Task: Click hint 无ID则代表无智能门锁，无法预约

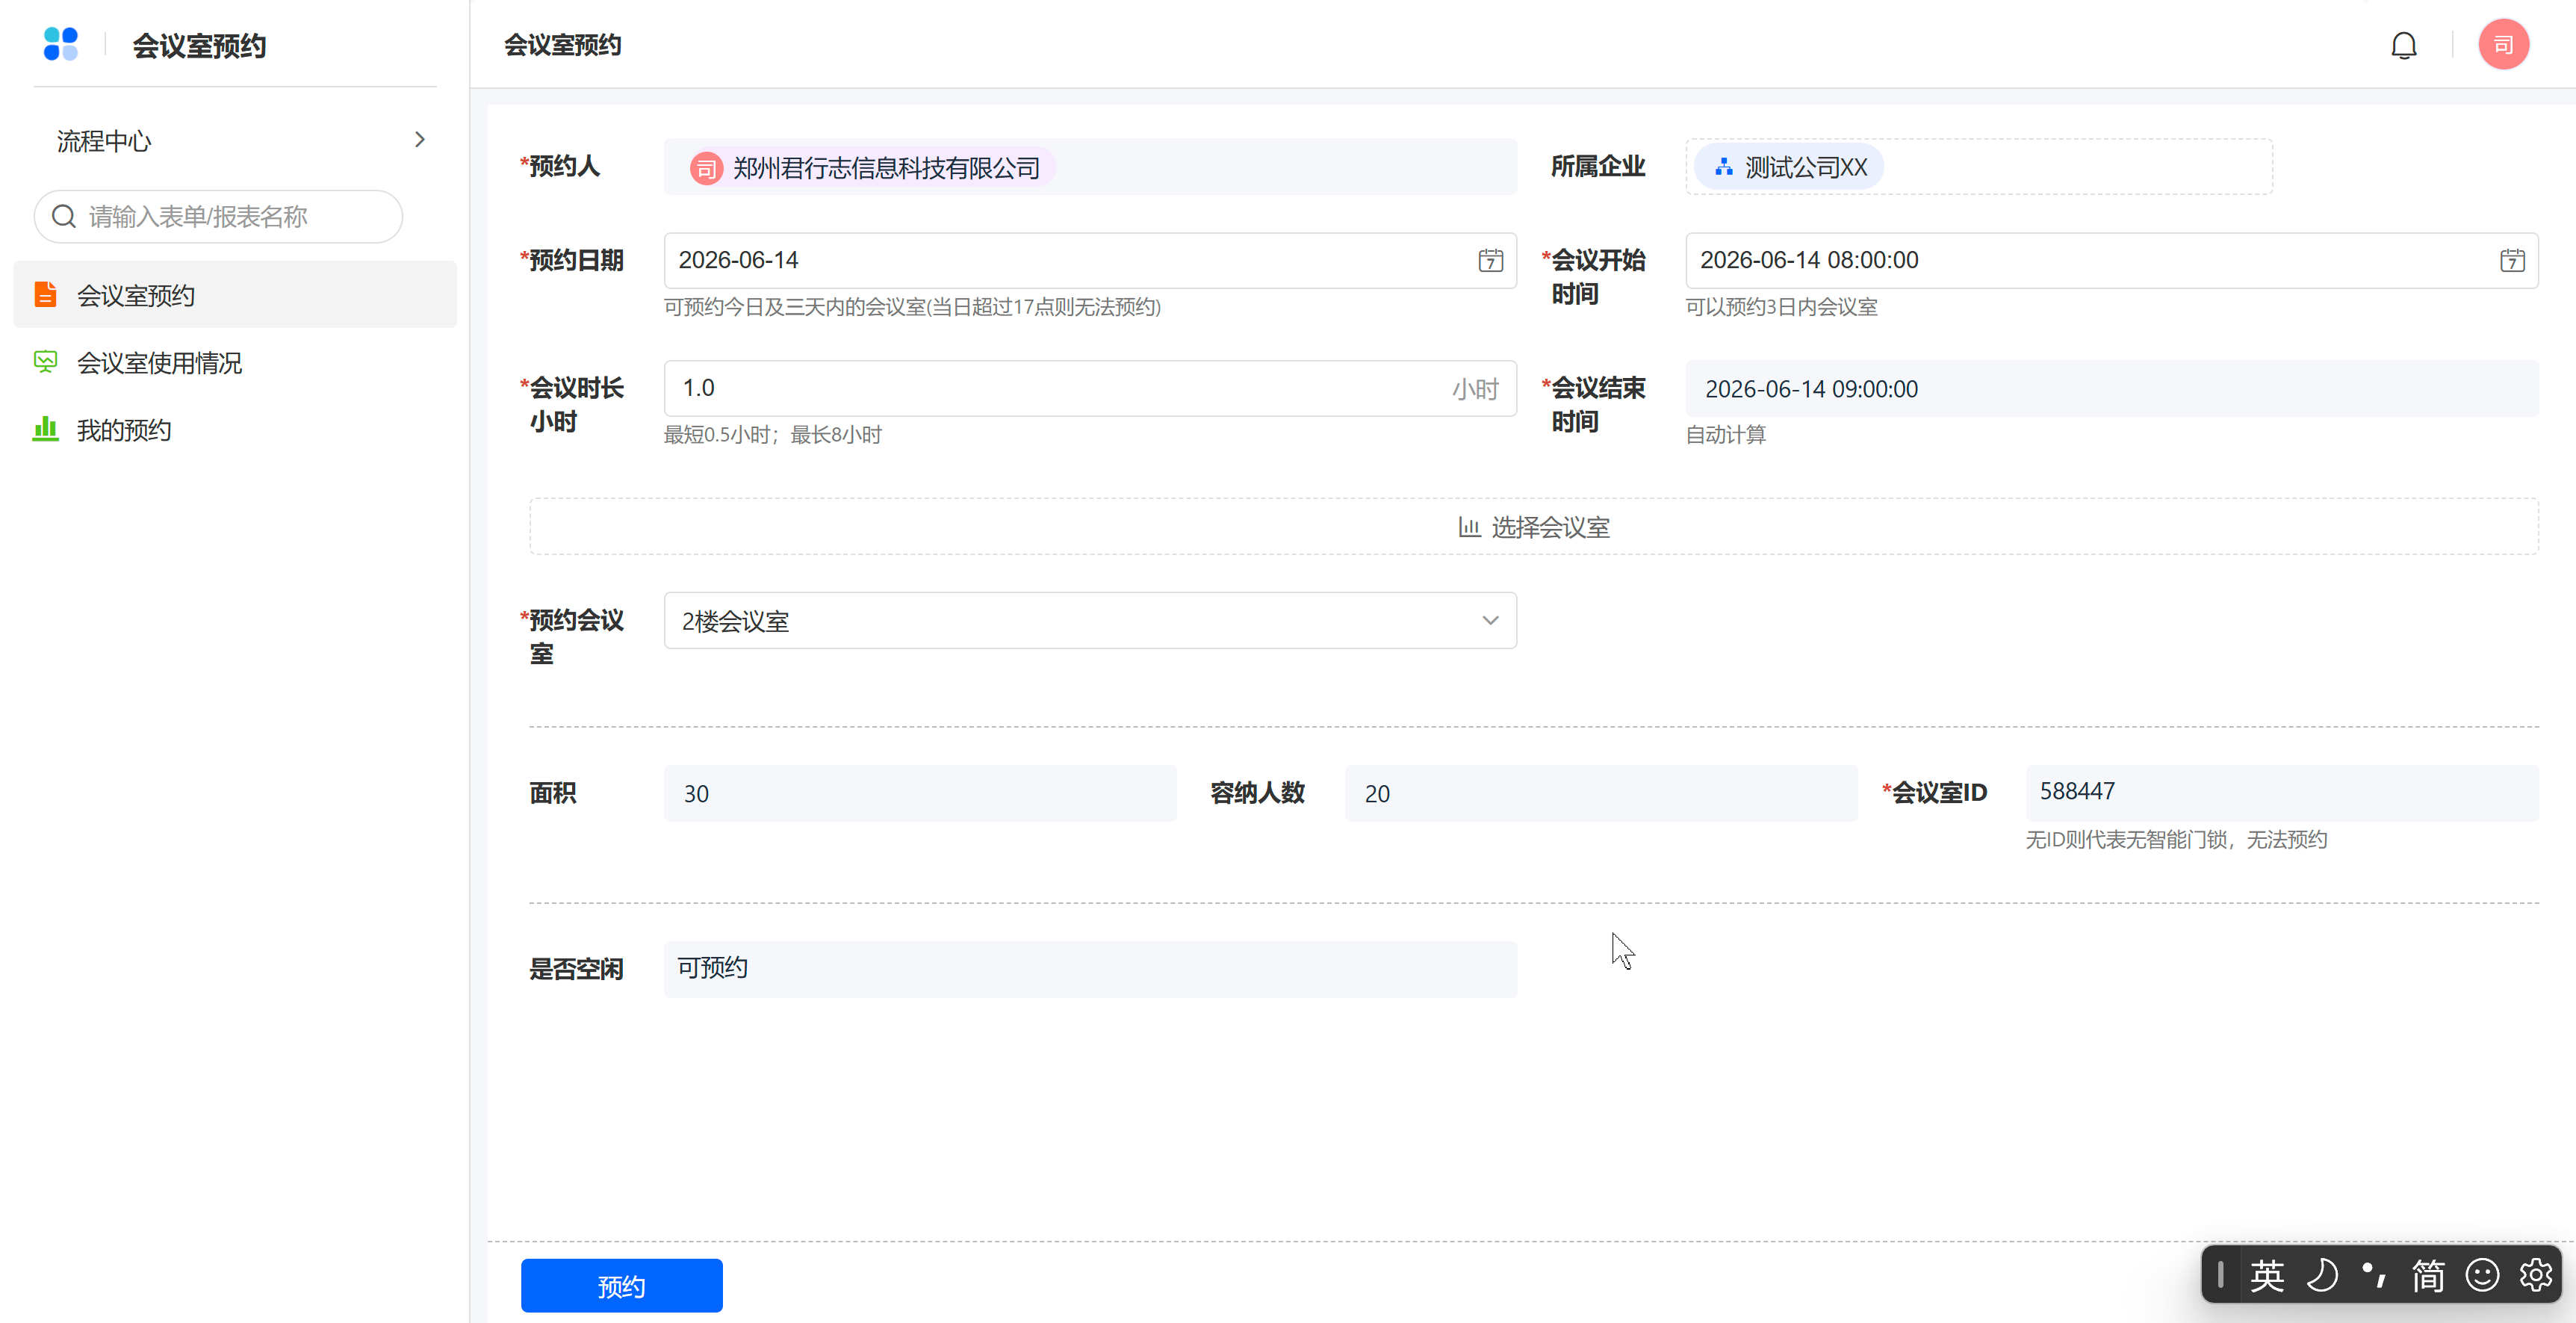Action: tap(2176, 839)
